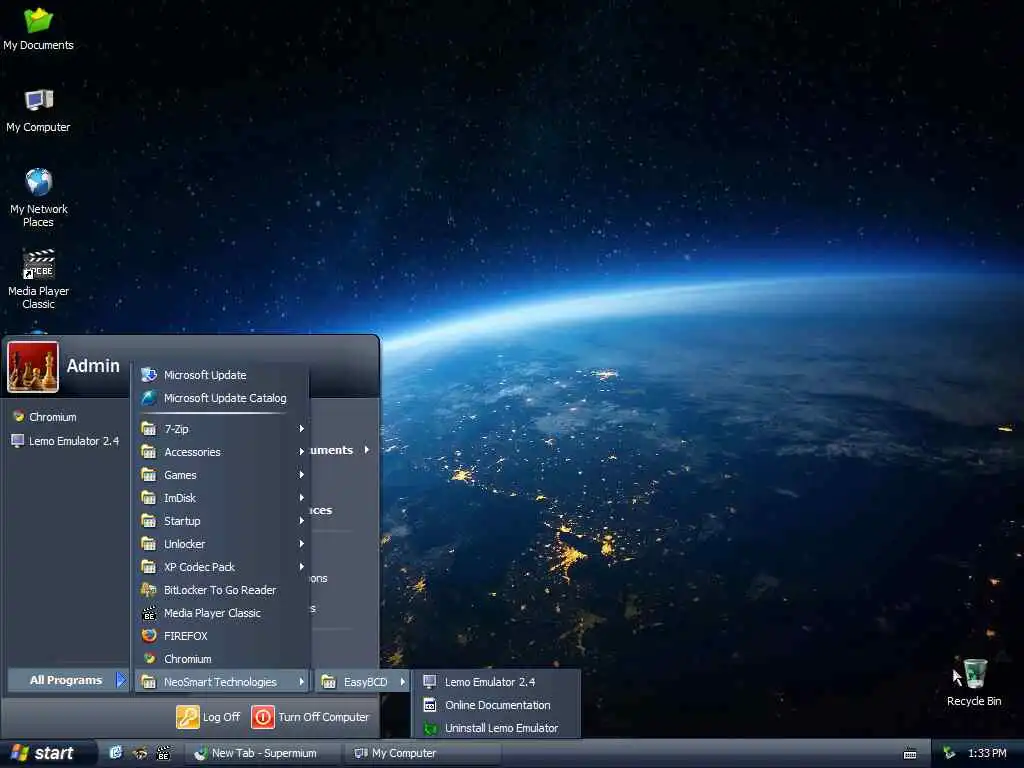Viewport: 1024px width, 768px height.
Task: Click the Admin user picture
Action: coord(33,366)
